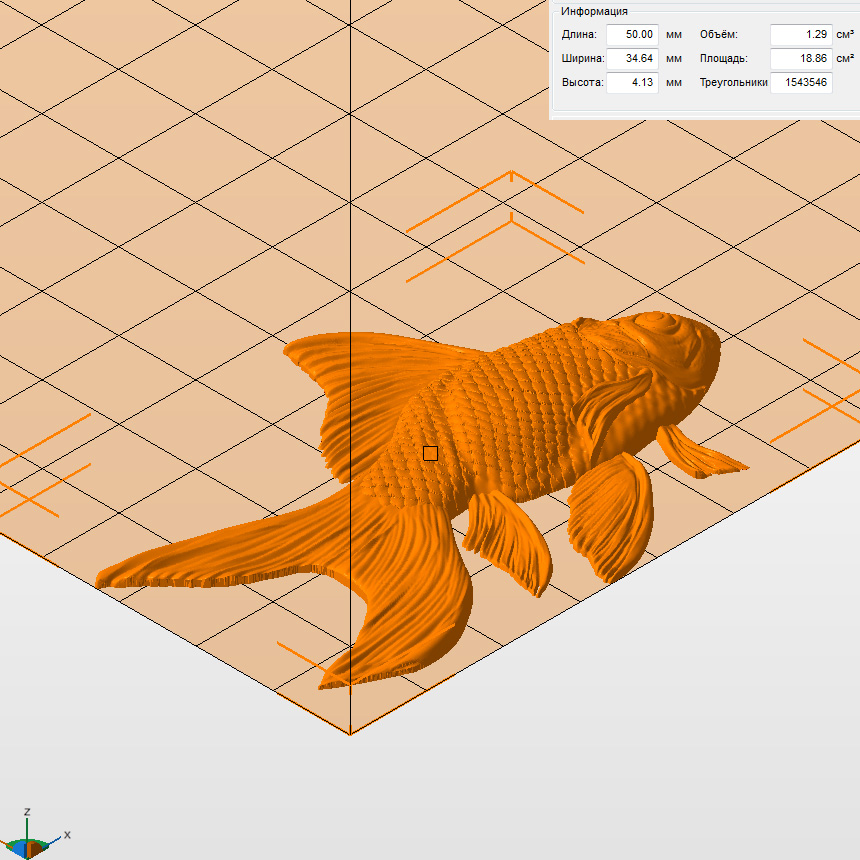
Task: Click the Длина label text
Action: [579, 34]
